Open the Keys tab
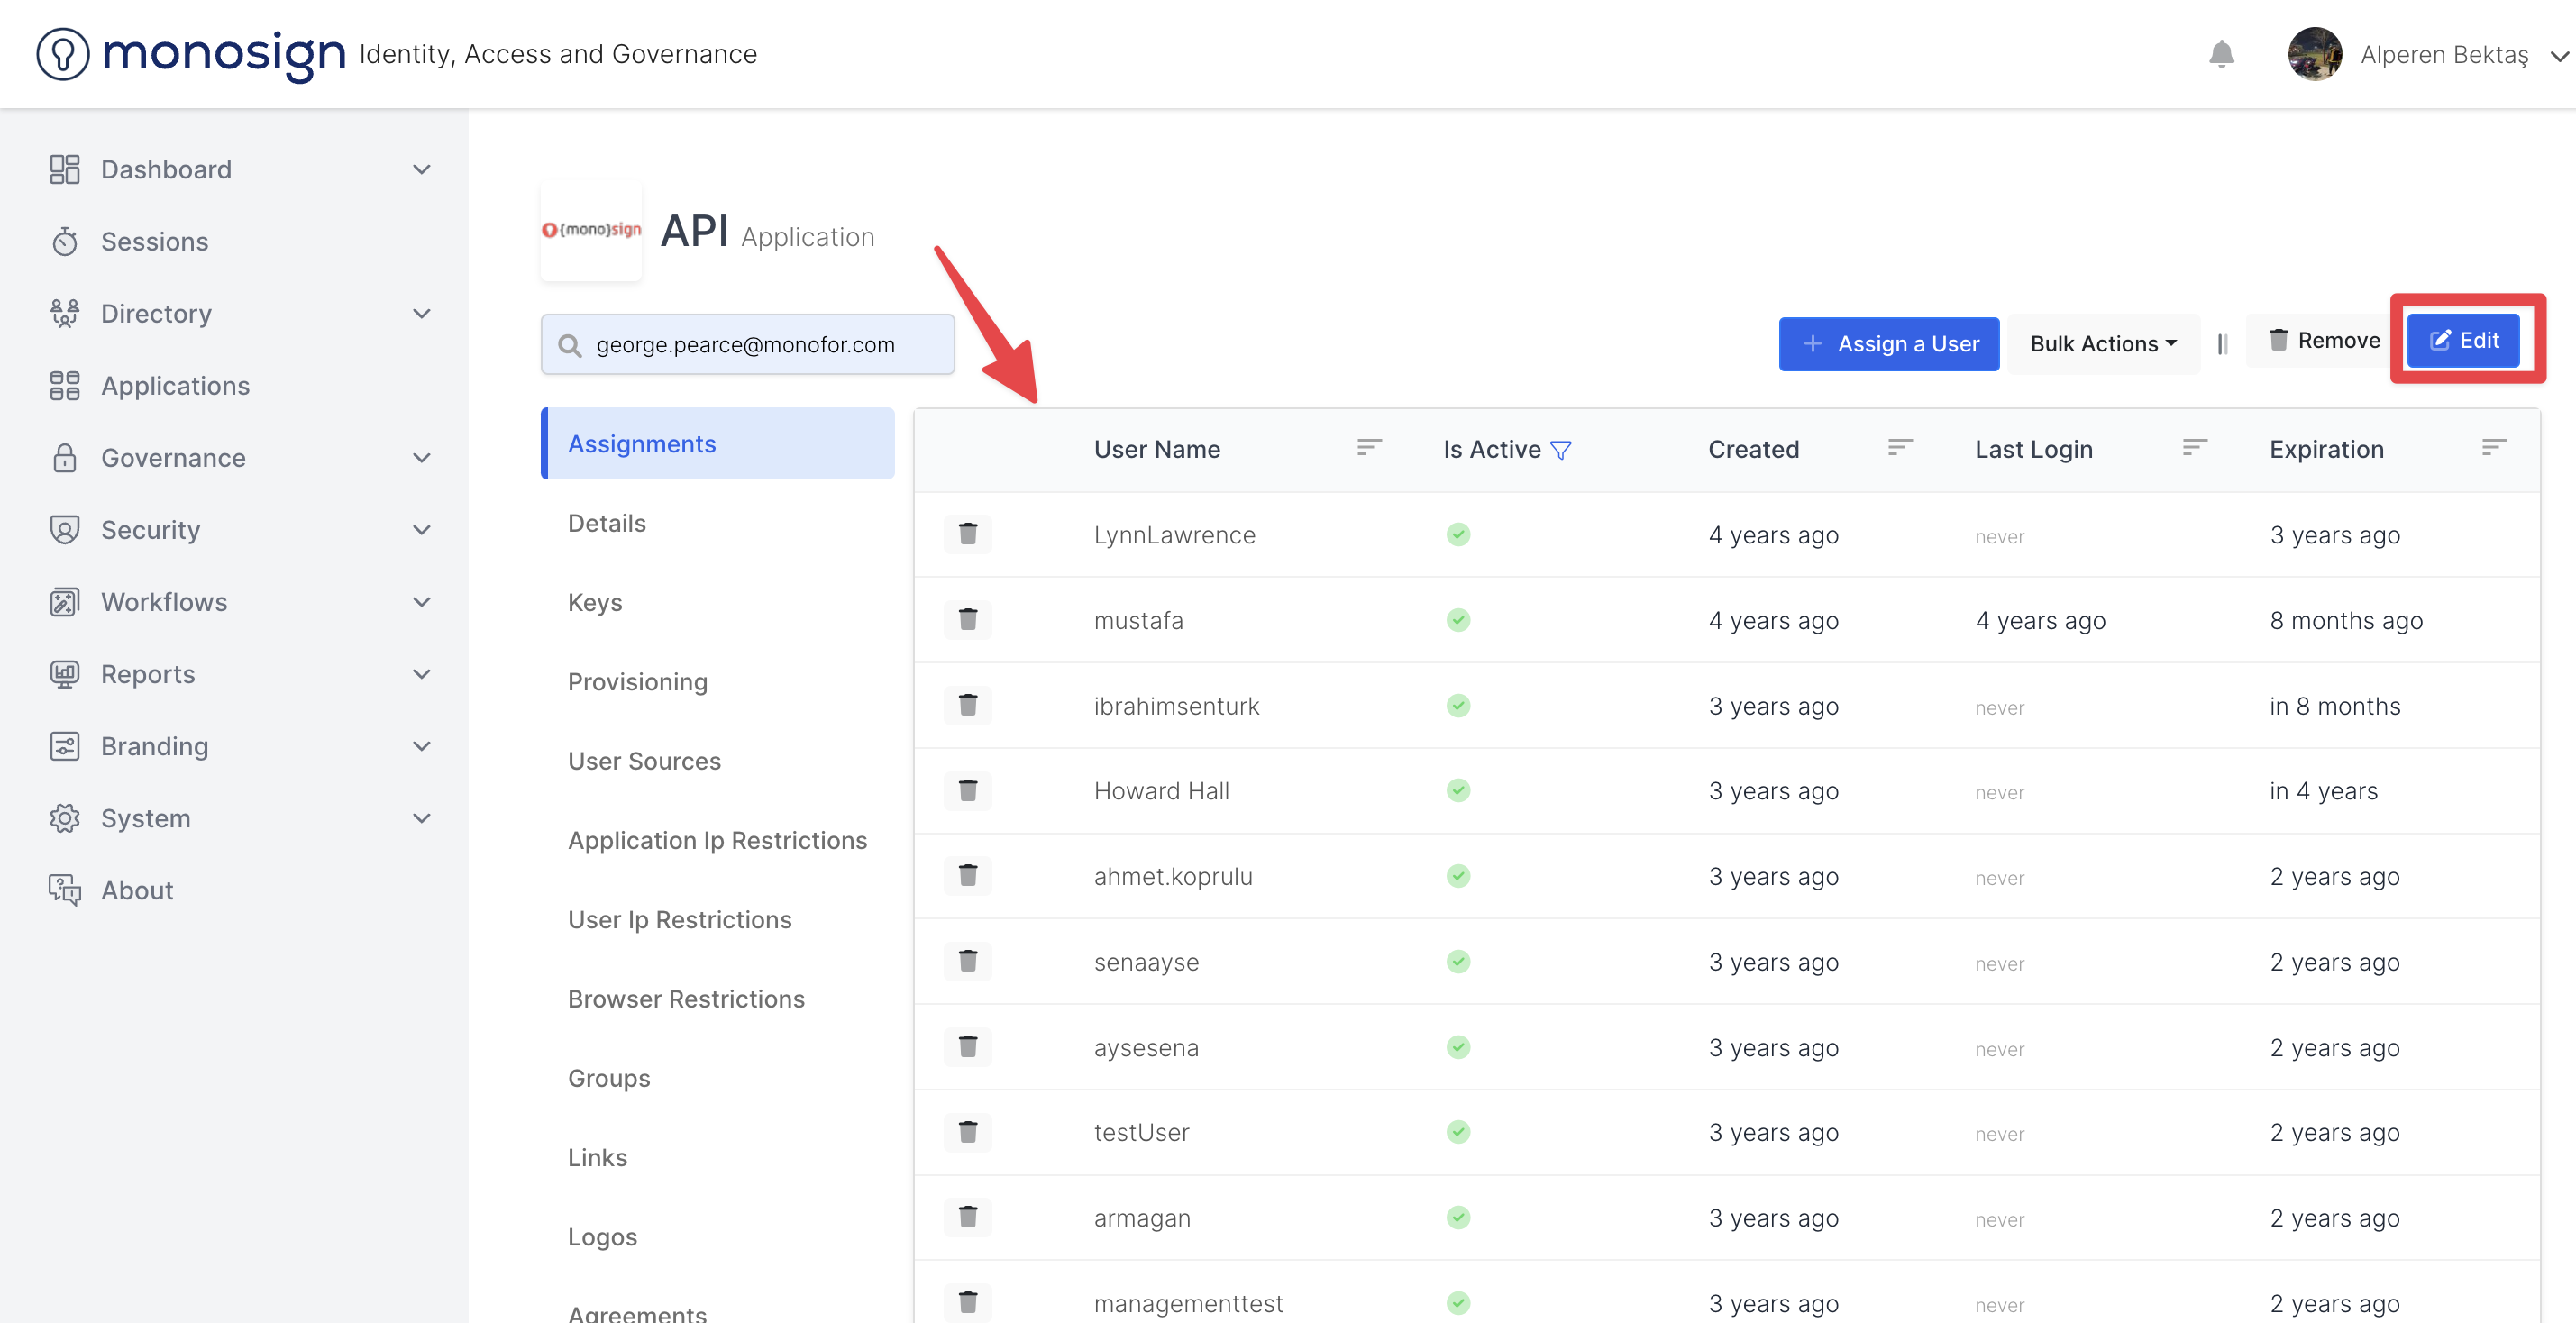 click(x=595, y=602)
